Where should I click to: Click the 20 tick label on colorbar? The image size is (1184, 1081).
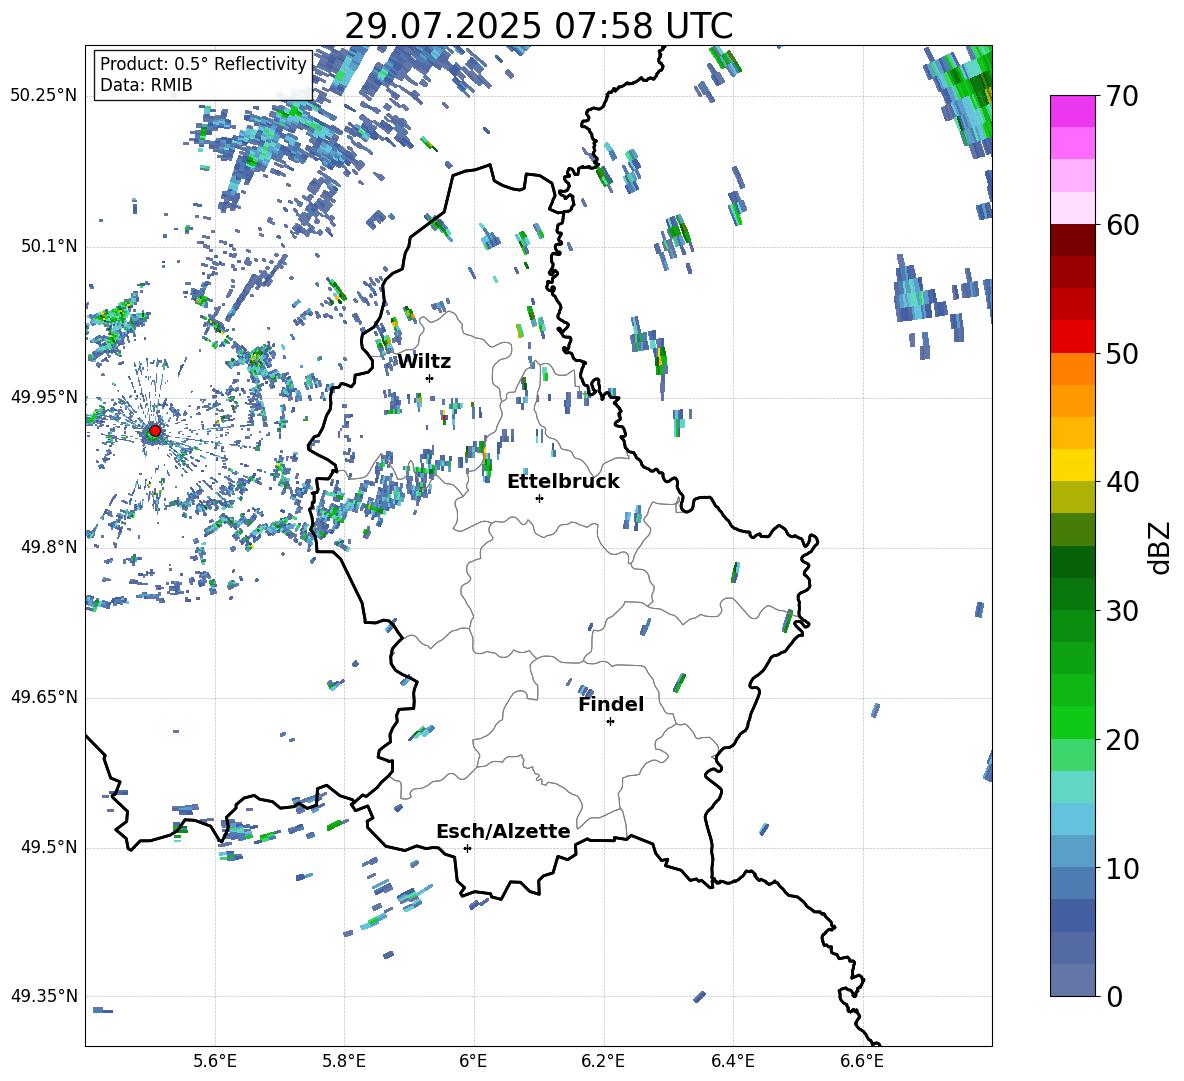pos(1121,740)
